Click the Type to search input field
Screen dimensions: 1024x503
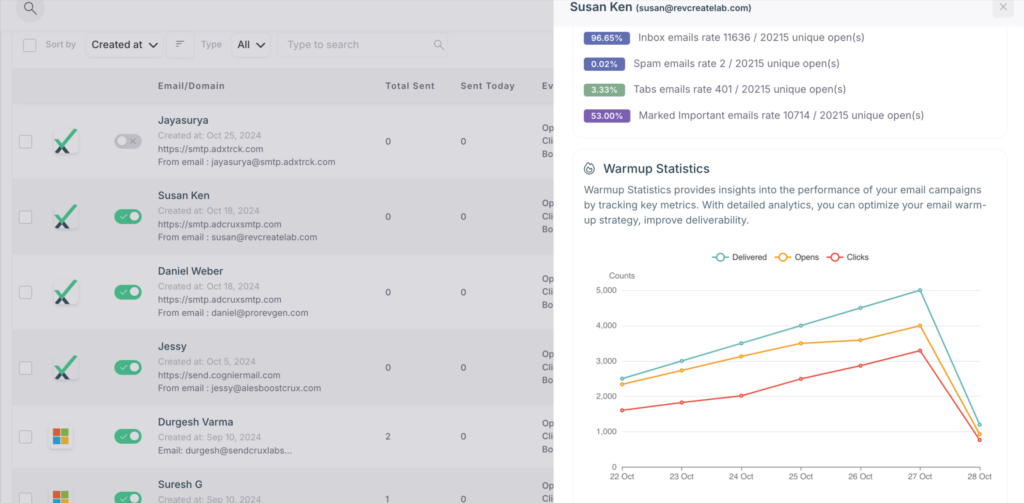point(355,45)
